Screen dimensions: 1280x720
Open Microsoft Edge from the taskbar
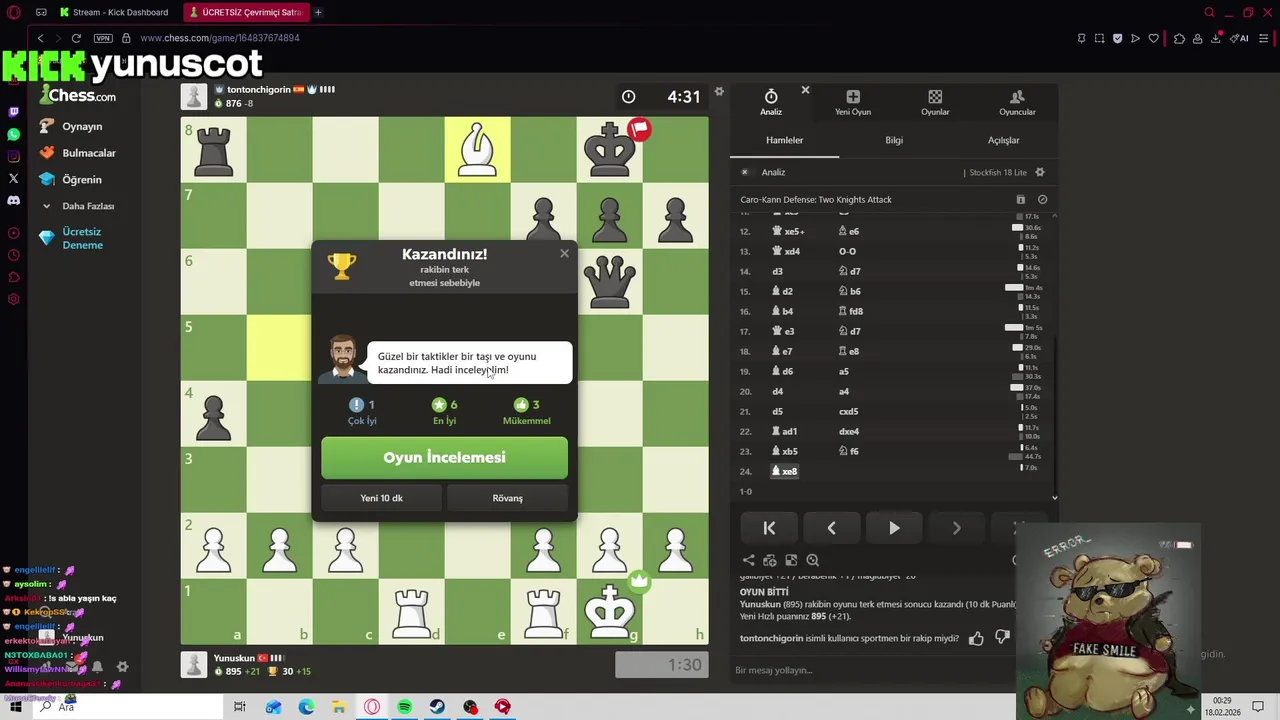(306, 707)
